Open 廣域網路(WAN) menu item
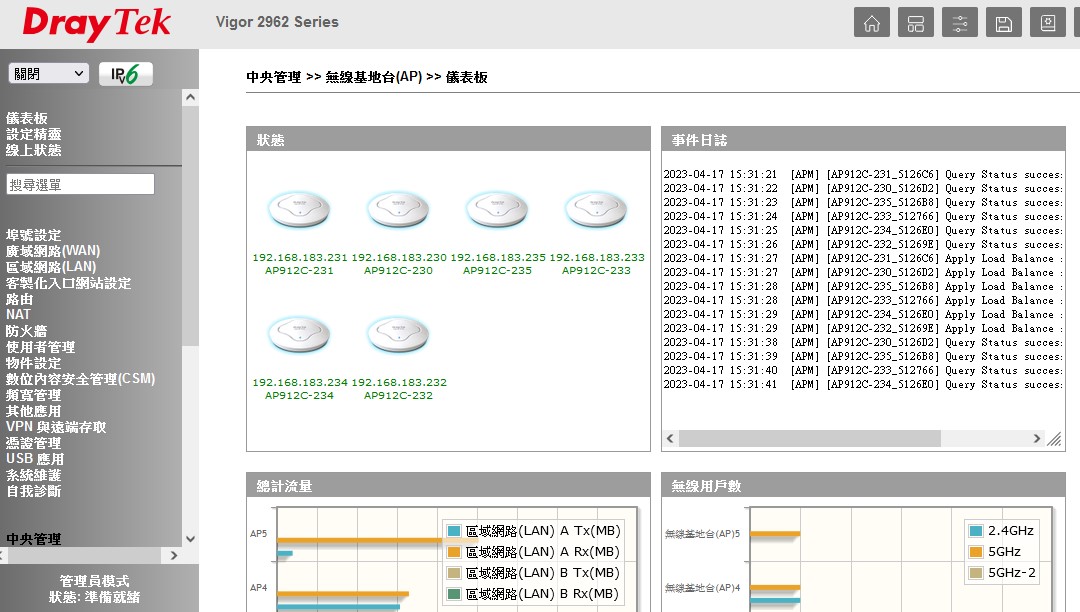Image resolution: width=1080 pixels, height=612 pixels. [x=53, y=251]
